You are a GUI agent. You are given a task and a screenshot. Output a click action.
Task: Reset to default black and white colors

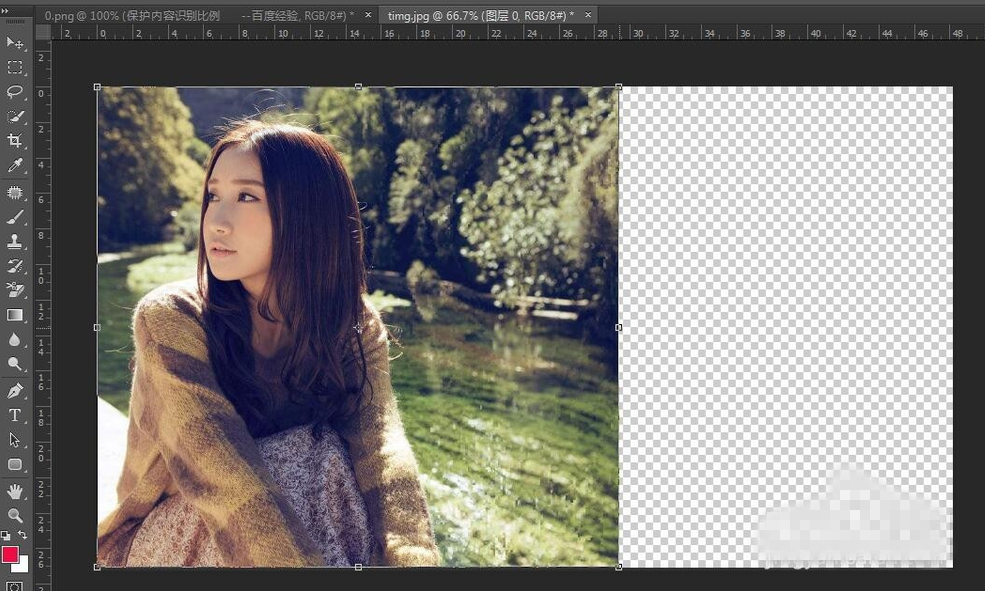pos(6,537)
